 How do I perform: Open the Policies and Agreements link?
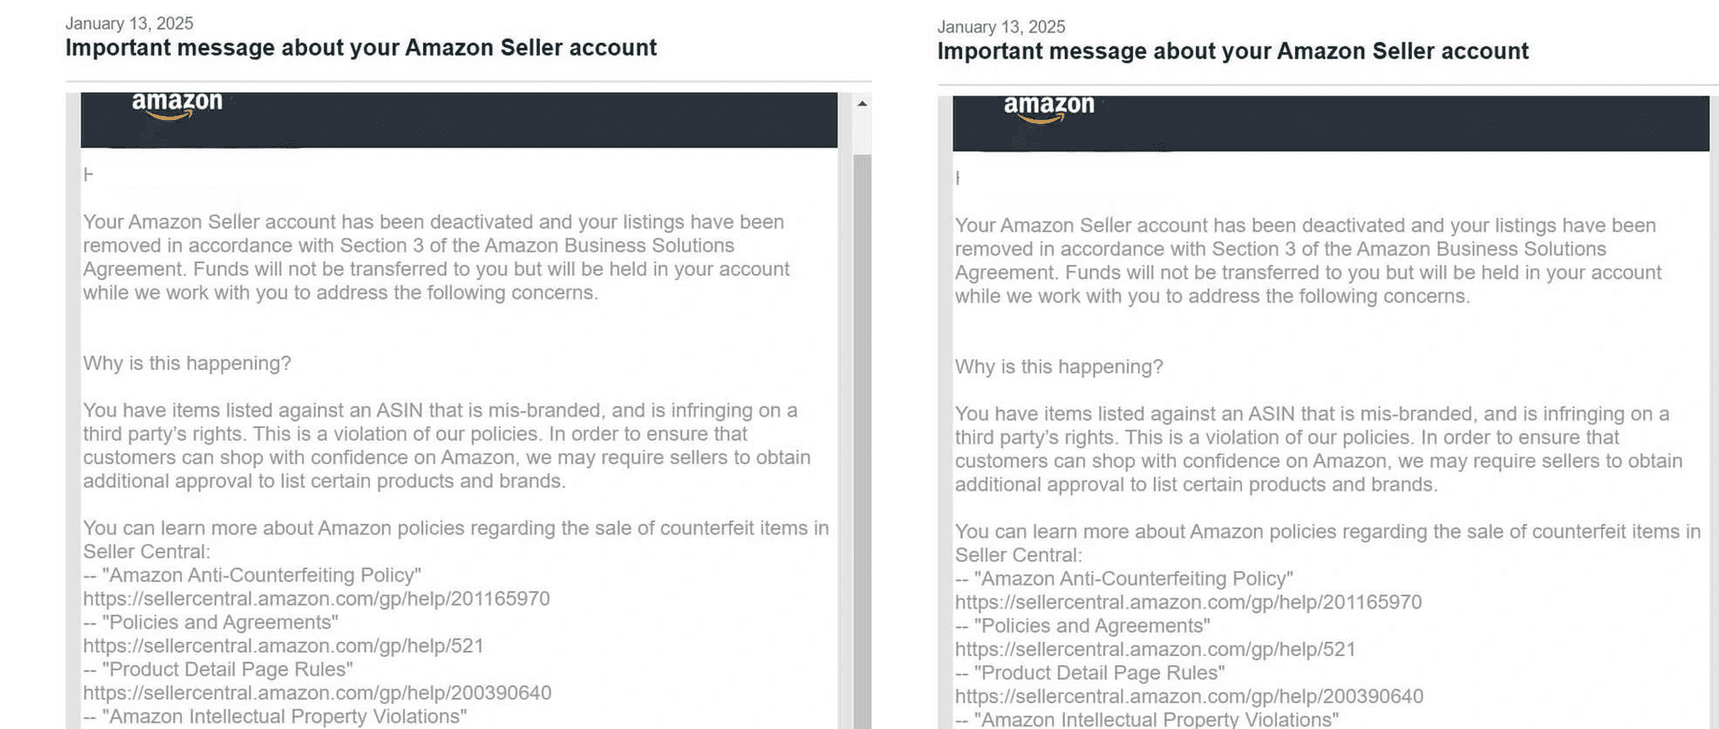(x=210, y=622)
